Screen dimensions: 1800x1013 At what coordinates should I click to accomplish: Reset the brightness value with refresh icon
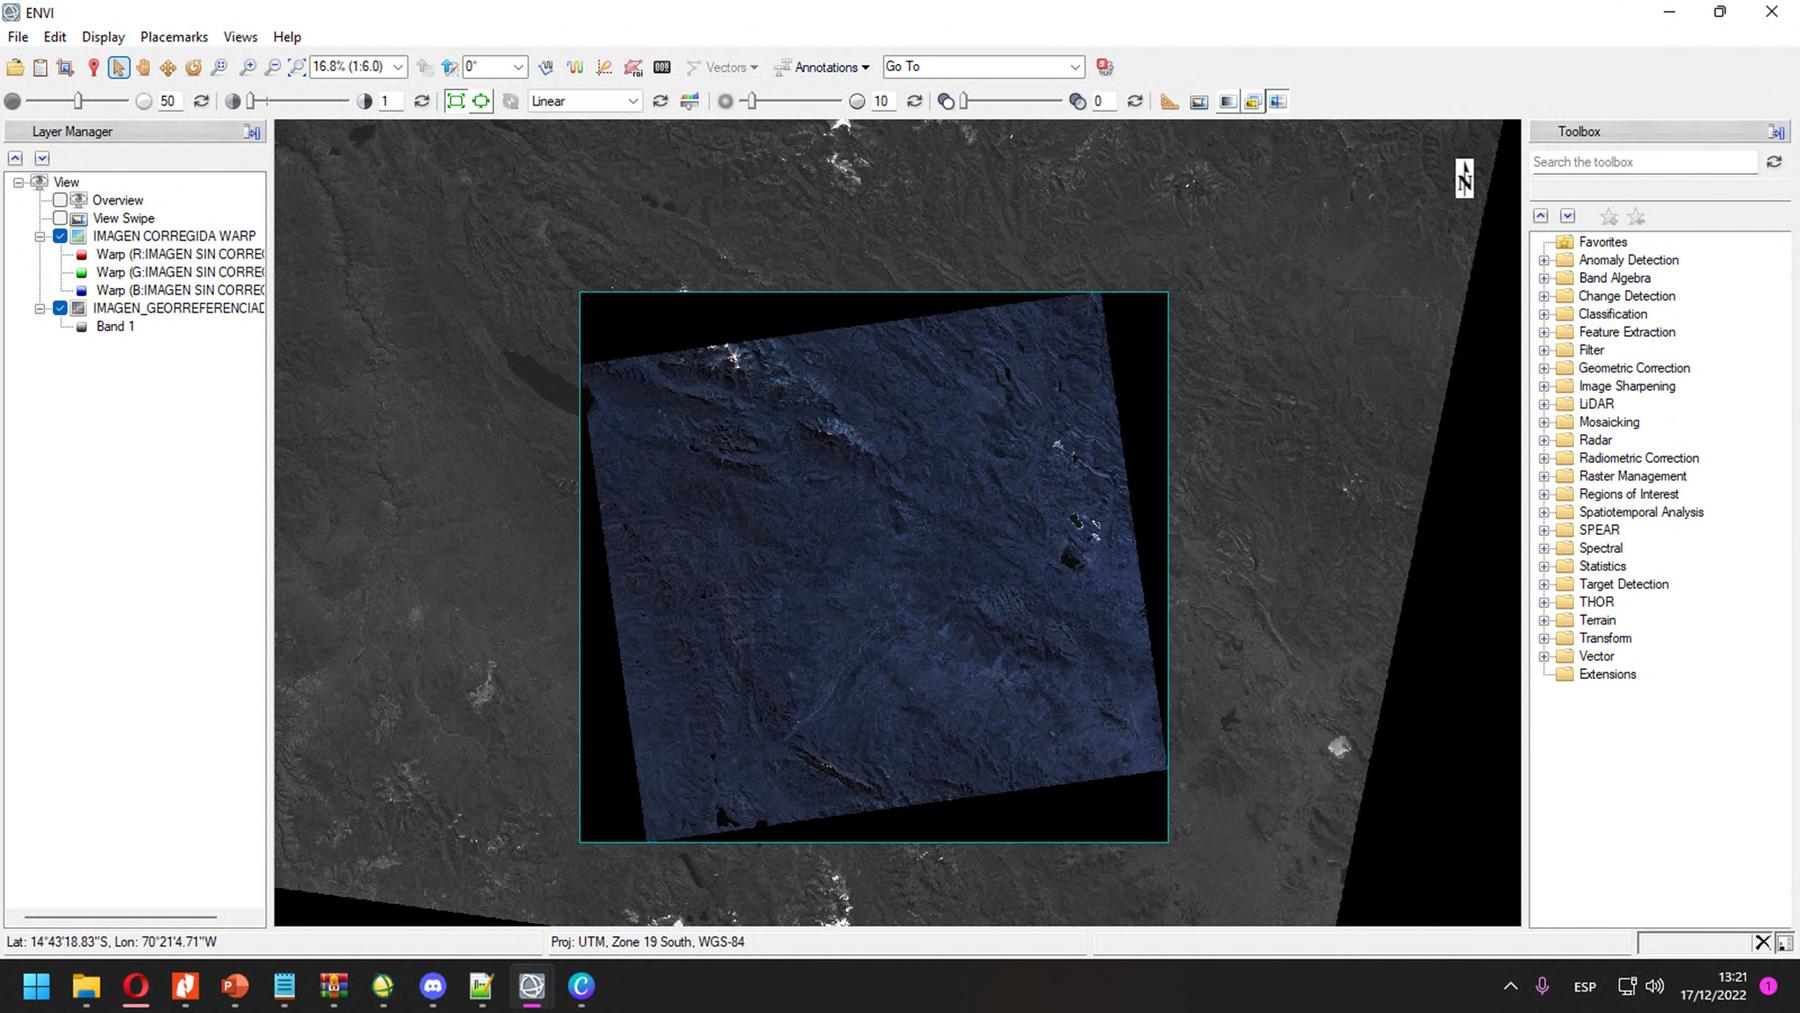[201, 101]
